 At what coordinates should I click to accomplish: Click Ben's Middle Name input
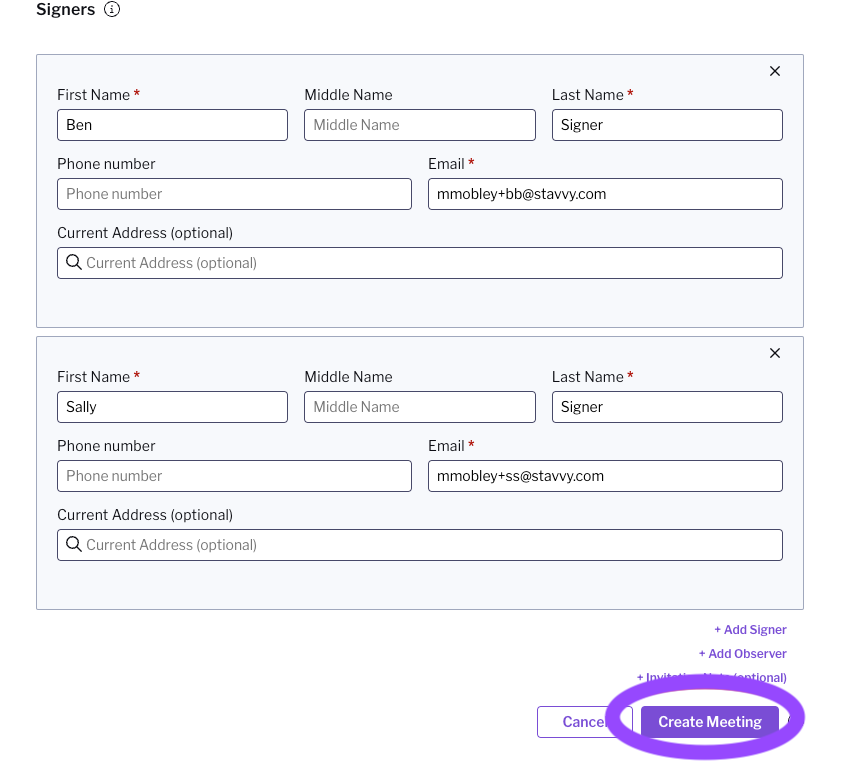click(x=420, y=125)
